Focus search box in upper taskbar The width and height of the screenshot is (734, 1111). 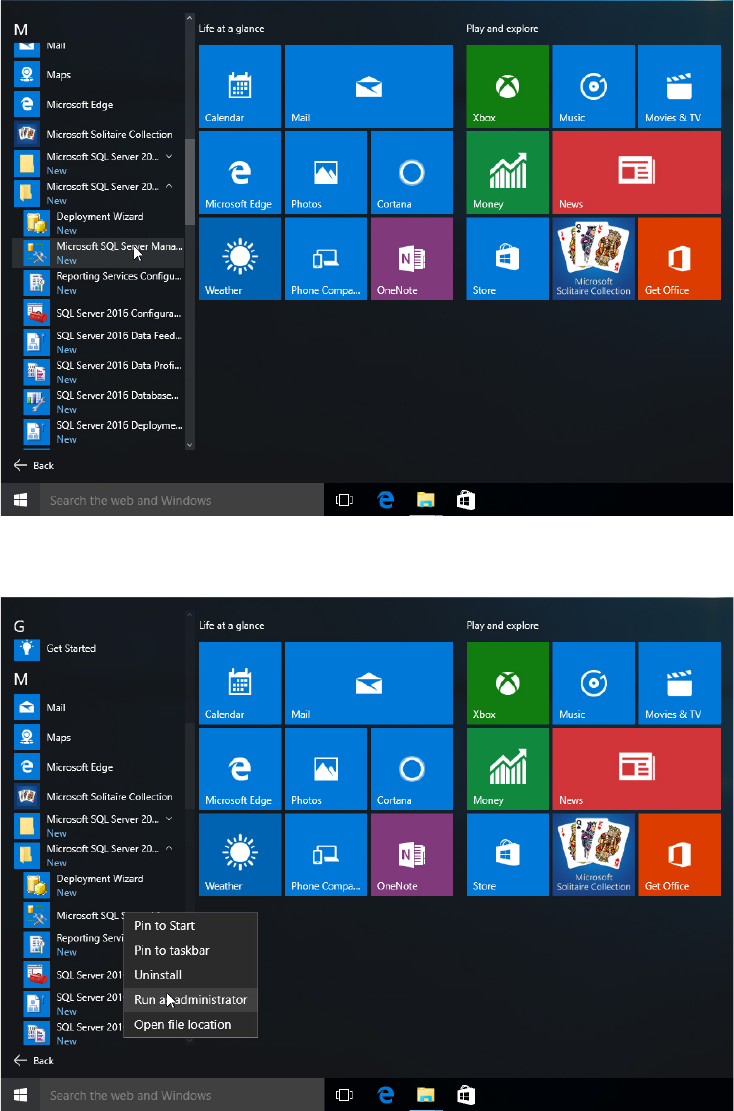[x=181, y=500]
